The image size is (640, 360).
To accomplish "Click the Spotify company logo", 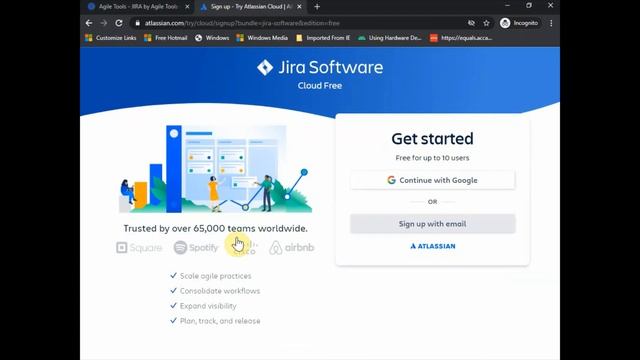I will pyautogui.click(x=196, y=247).
